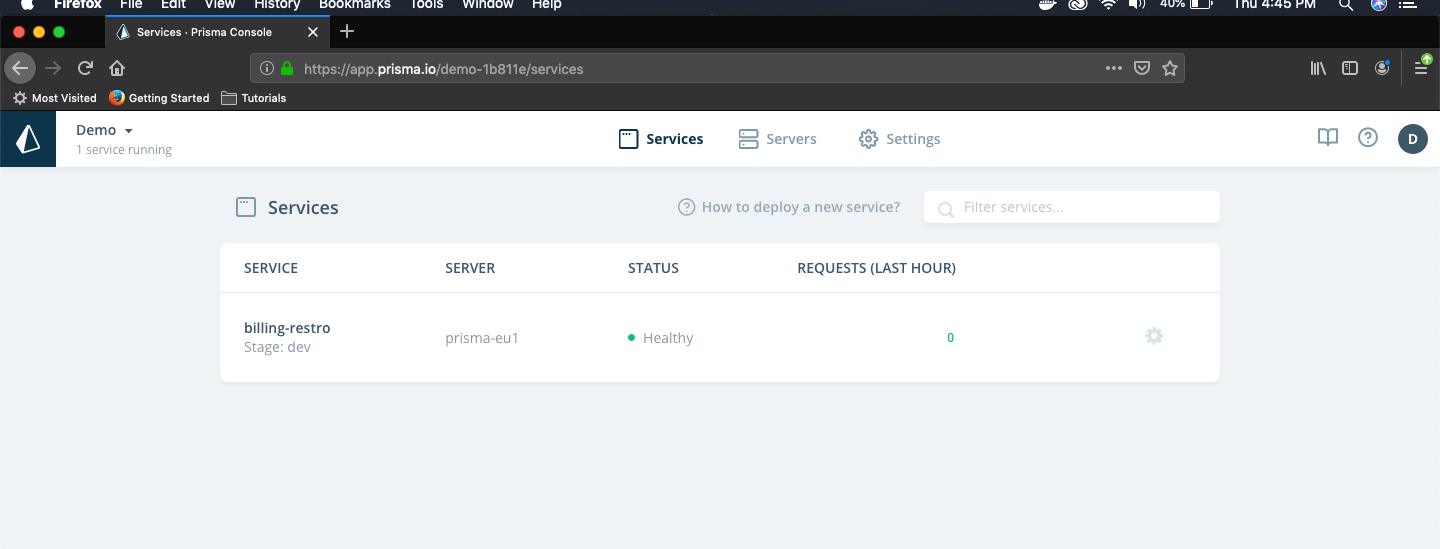This screenshot has width=1440, height=549.
Task: Toggle the Firefox sidebar
Action: tap(1350, 68)
